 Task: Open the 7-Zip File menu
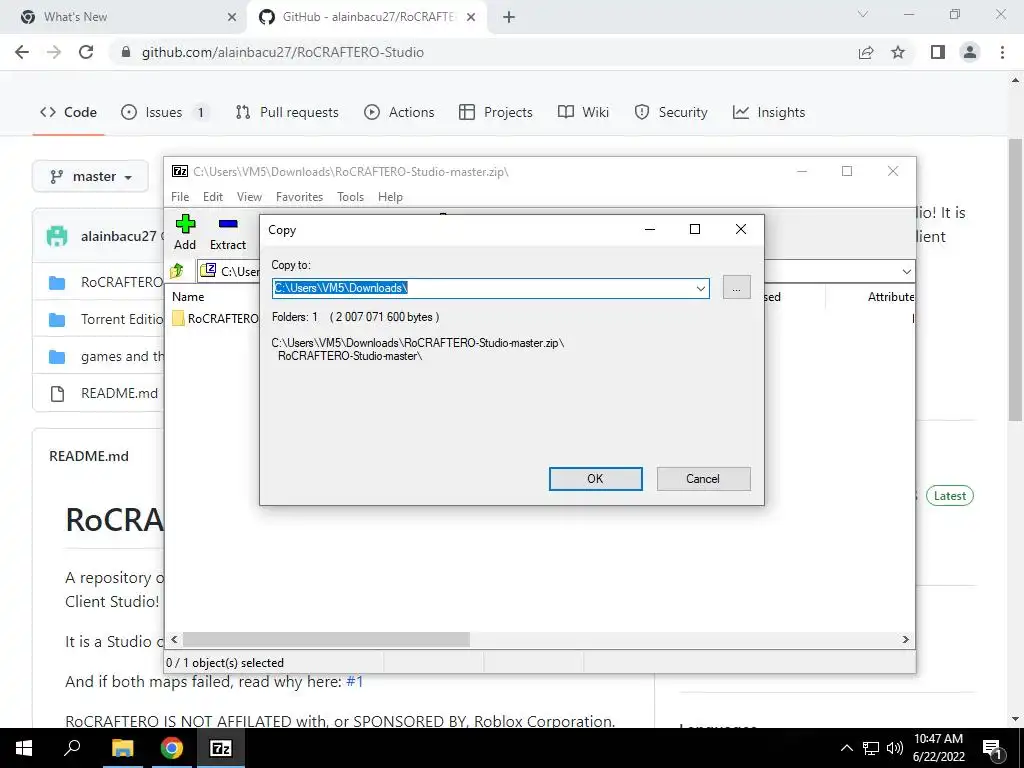(180, 197)
